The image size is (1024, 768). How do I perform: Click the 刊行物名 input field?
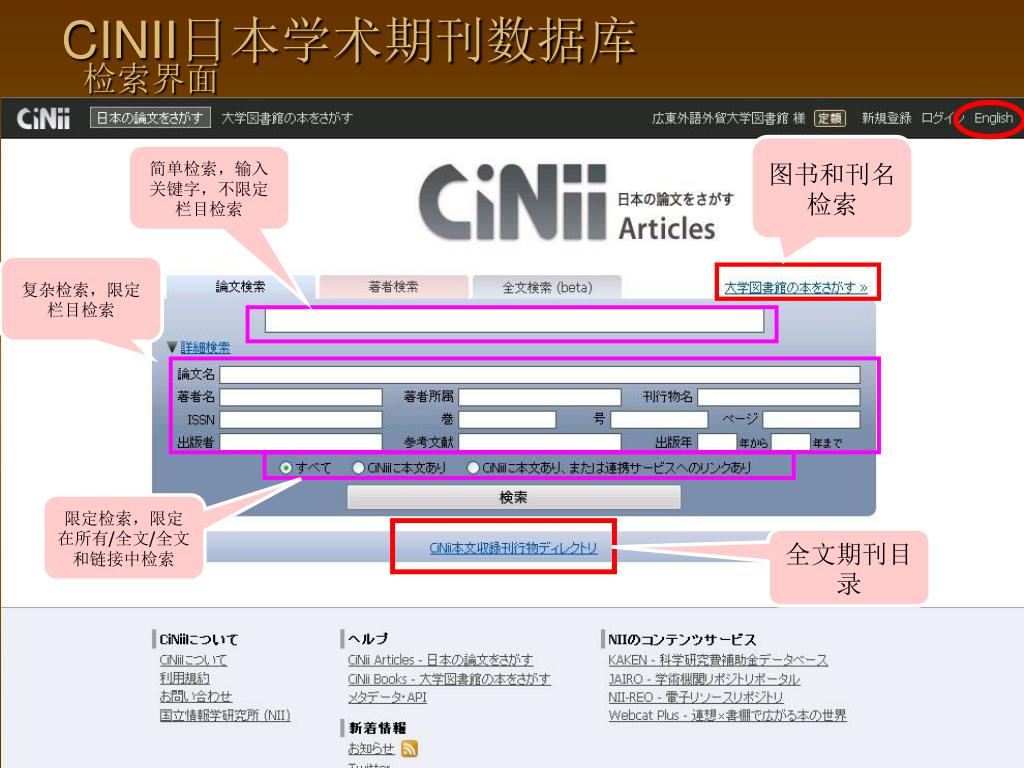click(x=778, y=397)
